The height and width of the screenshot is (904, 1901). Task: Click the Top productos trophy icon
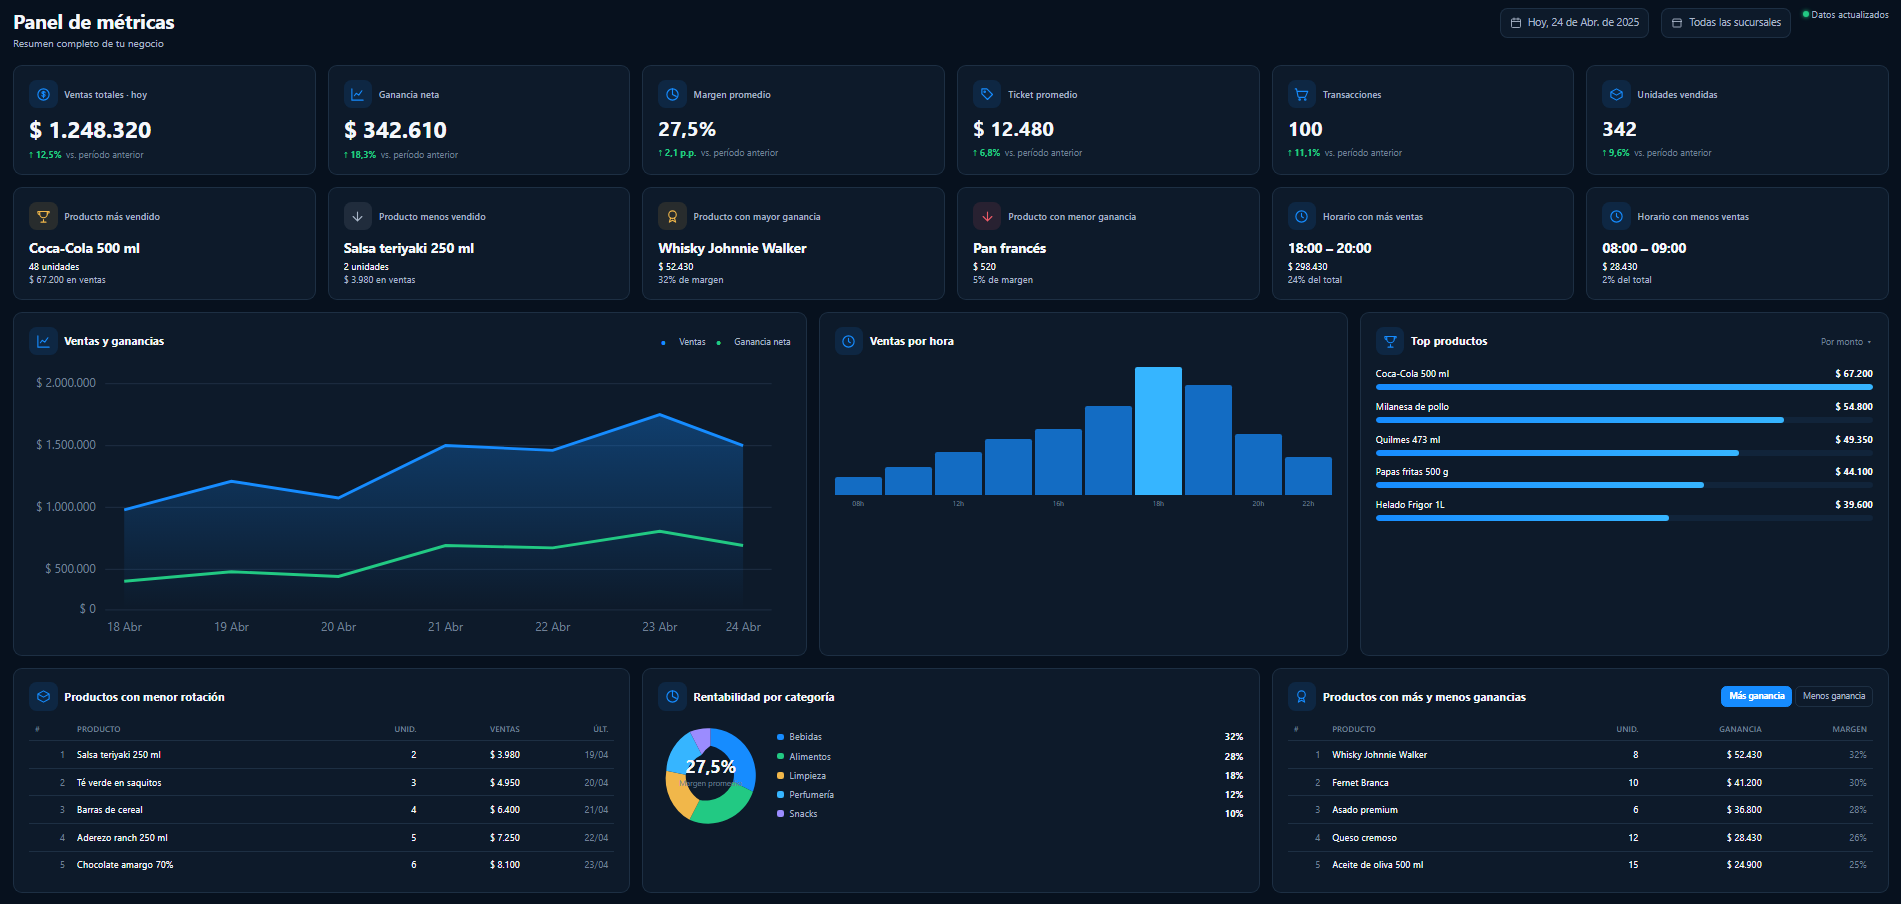[x=1390, y=341]
